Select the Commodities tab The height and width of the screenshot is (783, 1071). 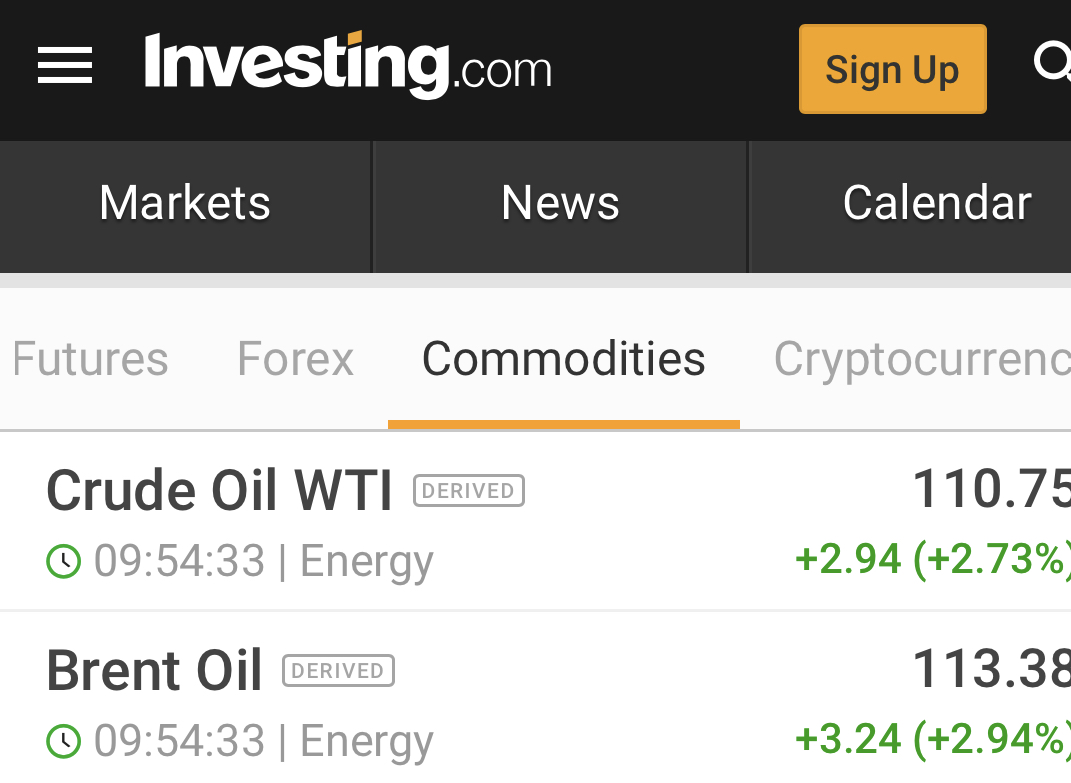(564, 359)
